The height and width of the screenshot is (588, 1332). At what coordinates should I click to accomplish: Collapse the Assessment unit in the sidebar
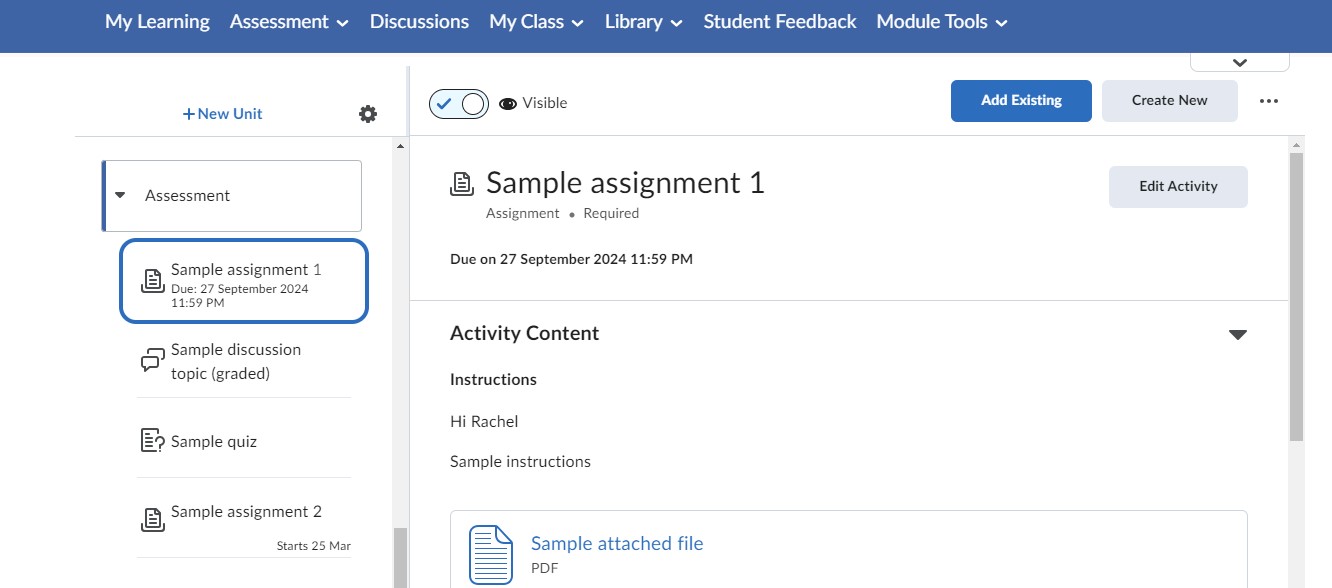tap(120, 195)
